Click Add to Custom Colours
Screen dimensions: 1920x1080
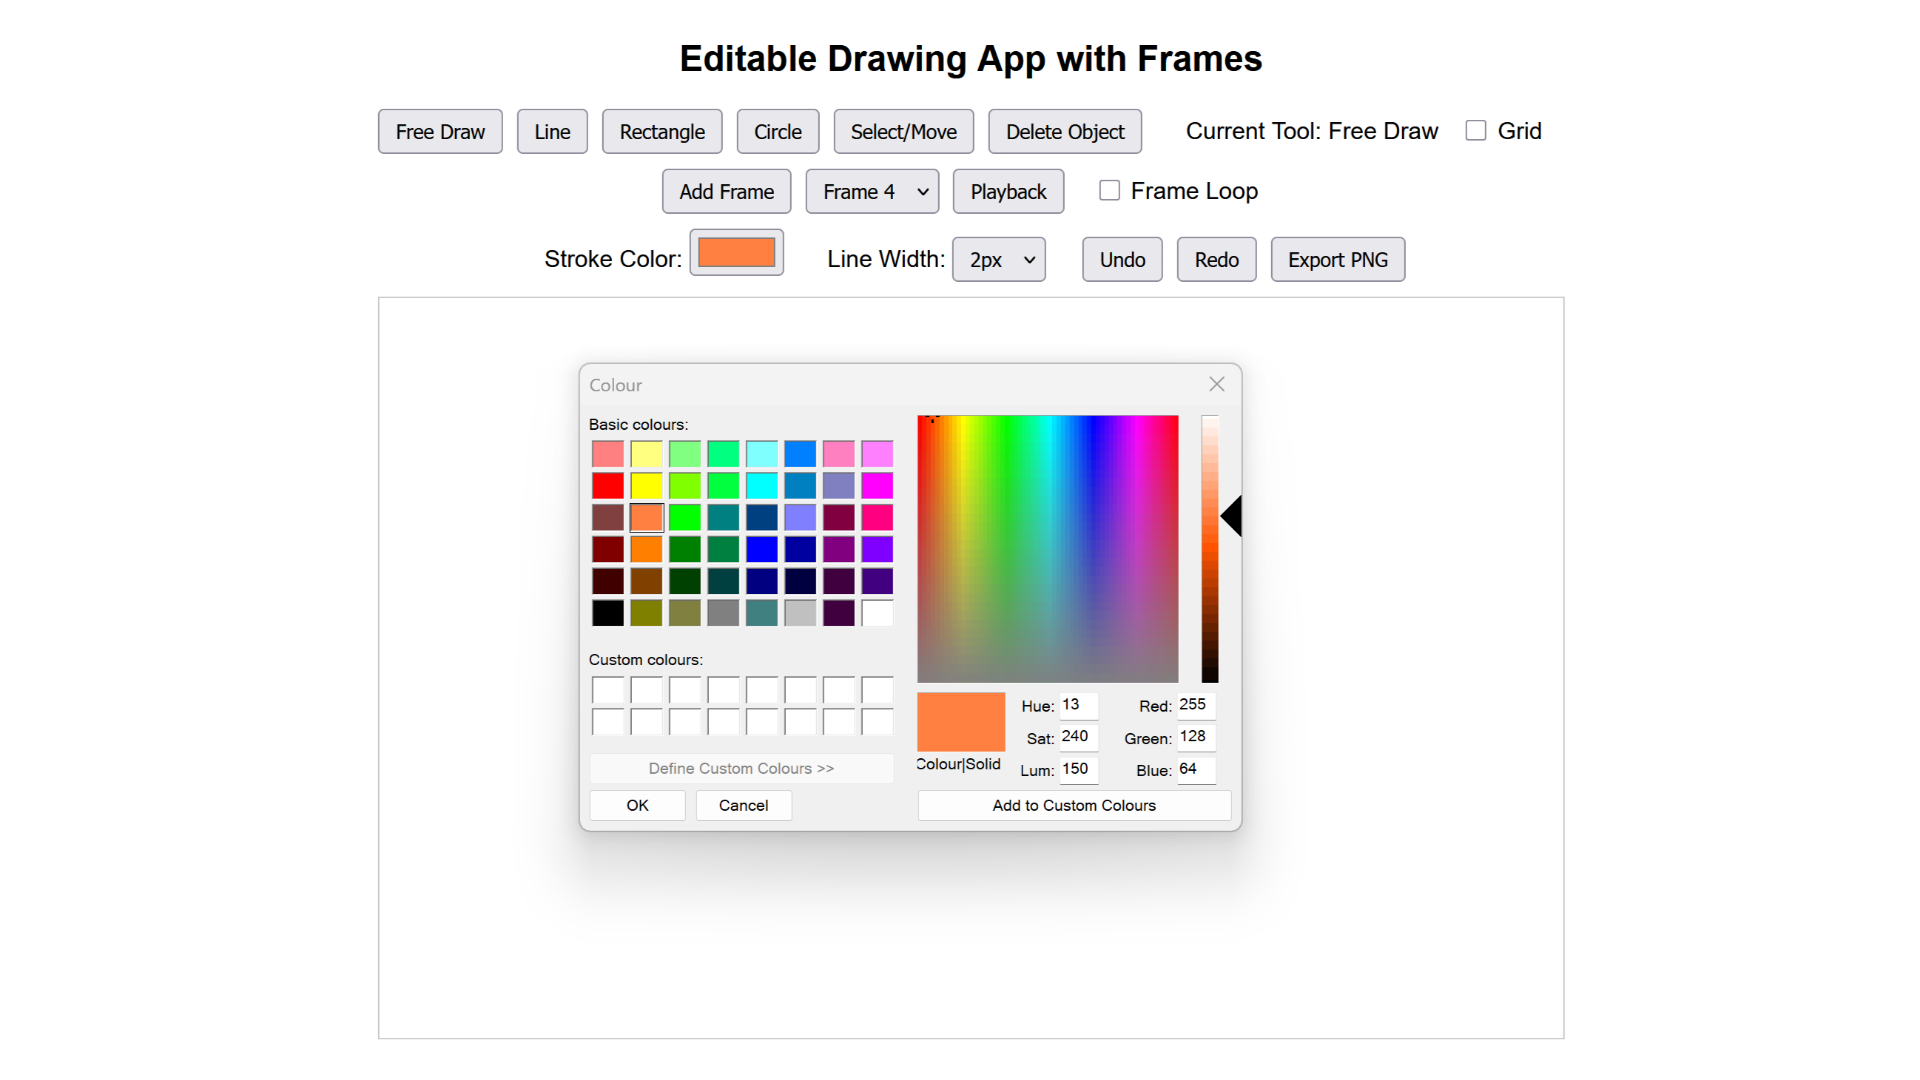(x=1074, y=806)
